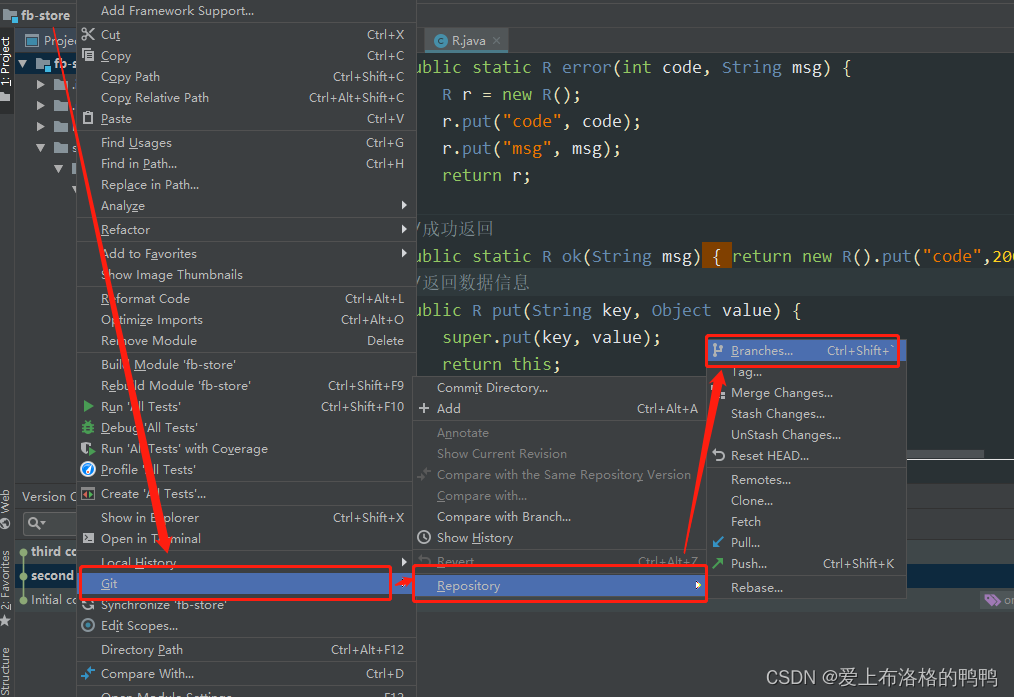
Task: Select Fetch menu item
Action: (x=746, y=521)
